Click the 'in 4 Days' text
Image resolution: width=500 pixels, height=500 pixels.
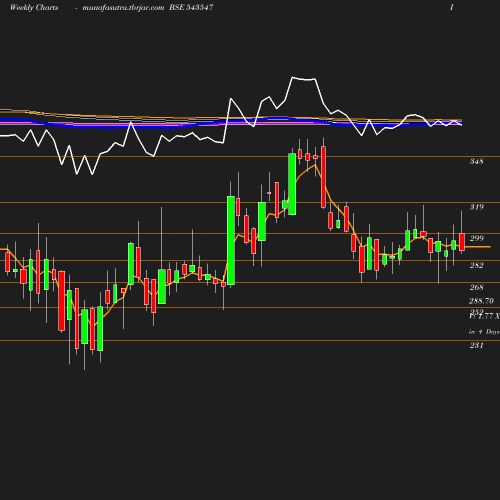[484, 332]
